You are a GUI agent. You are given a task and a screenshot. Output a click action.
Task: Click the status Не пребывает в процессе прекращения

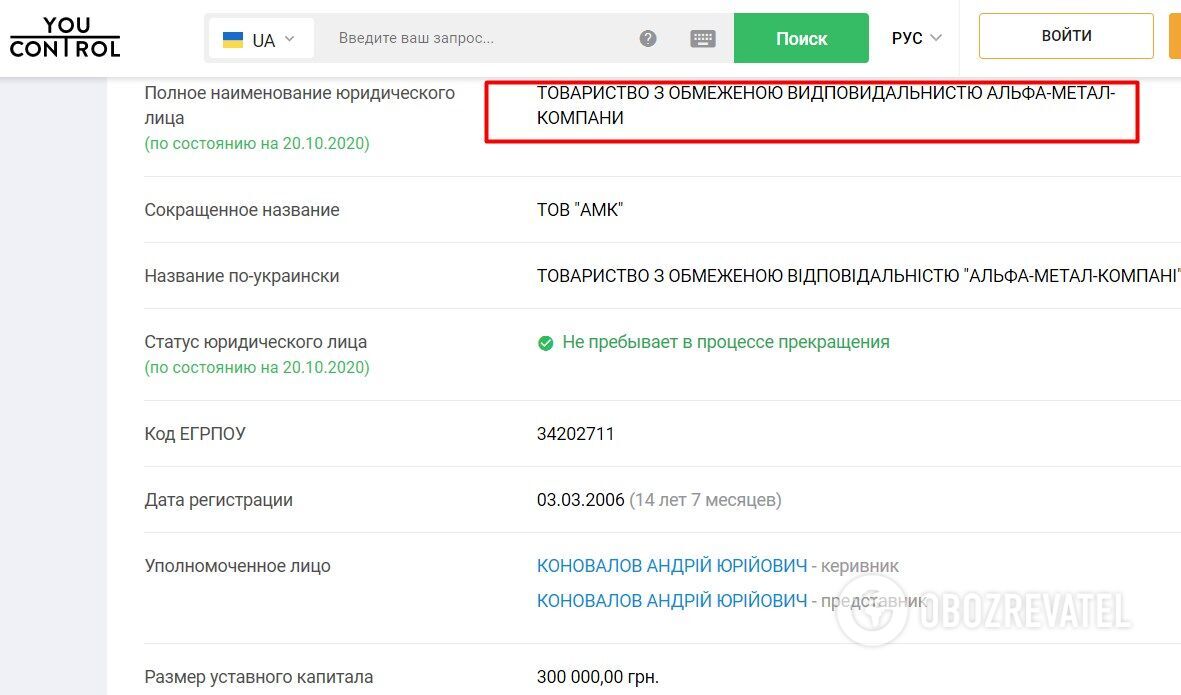(723, 342)
